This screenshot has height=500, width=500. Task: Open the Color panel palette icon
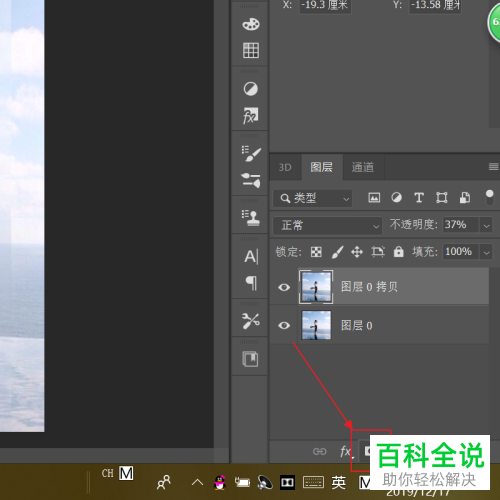[x=251, y=24]
